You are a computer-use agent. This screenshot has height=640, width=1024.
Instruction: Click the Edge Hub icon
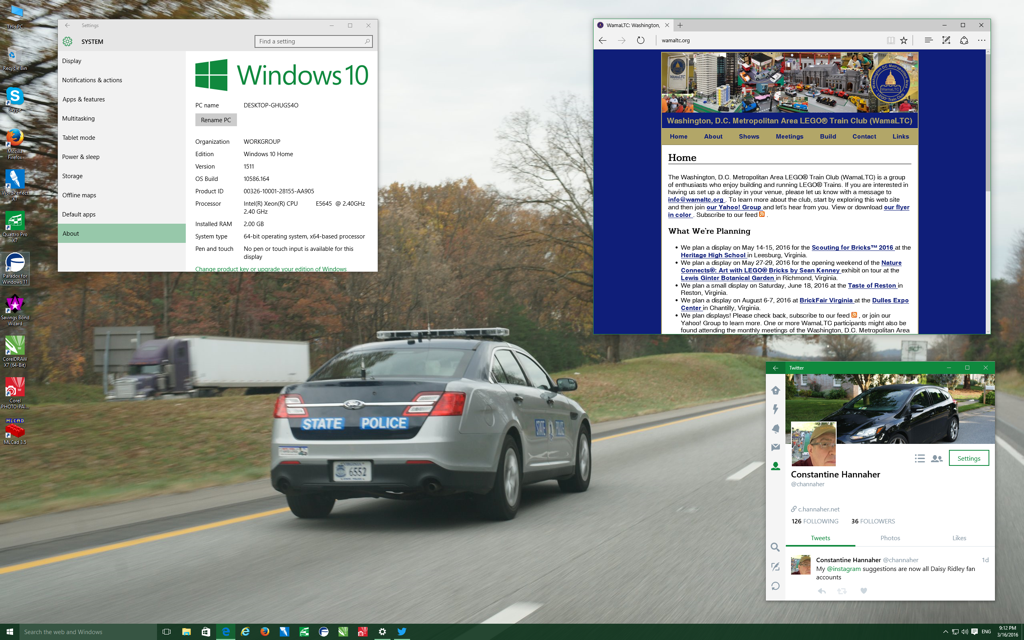tap(928, 41)
